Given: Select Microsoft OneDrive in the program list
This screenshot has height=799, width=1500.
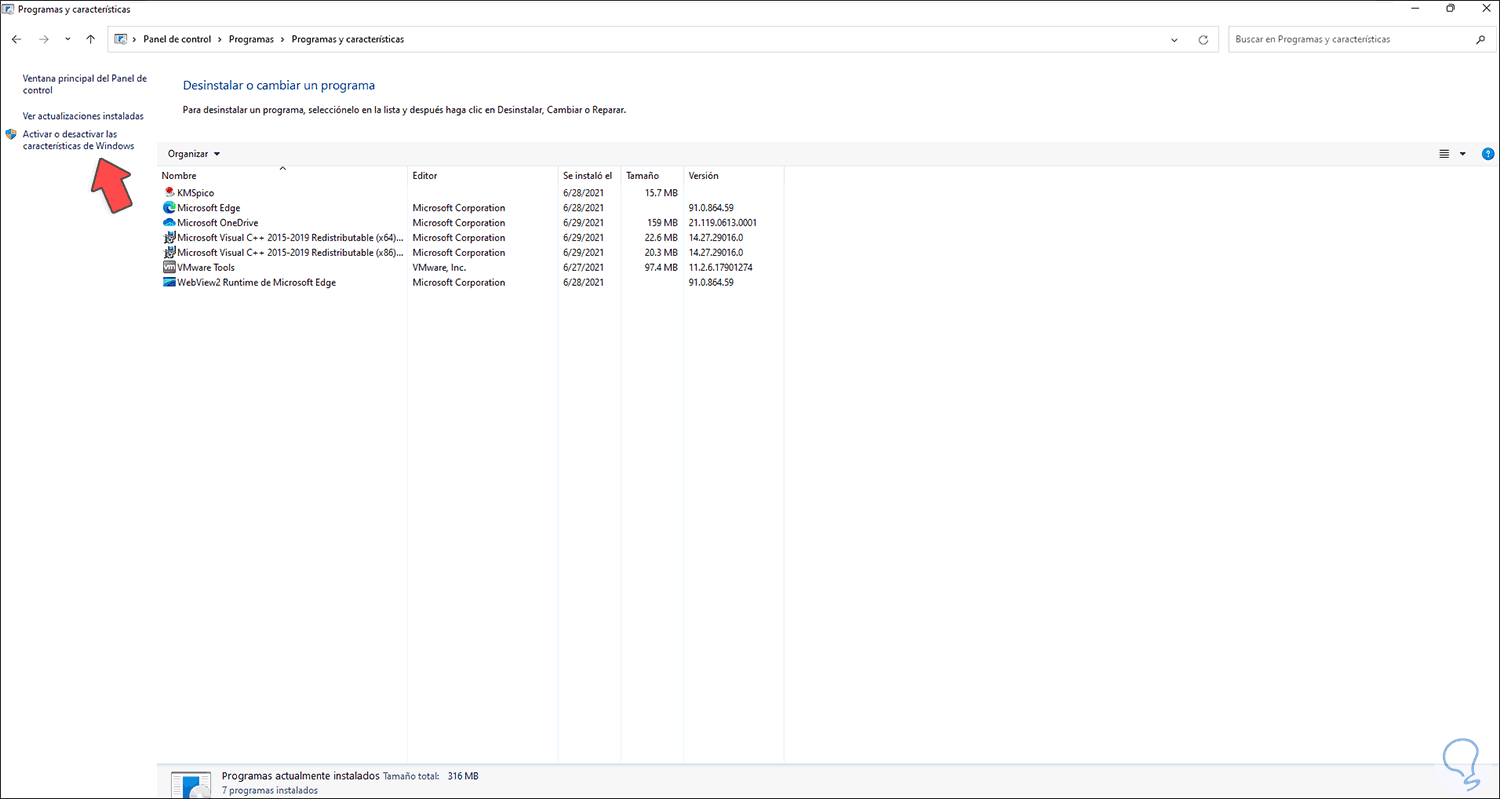Looking at the screenshot, I should click(471, 223).
